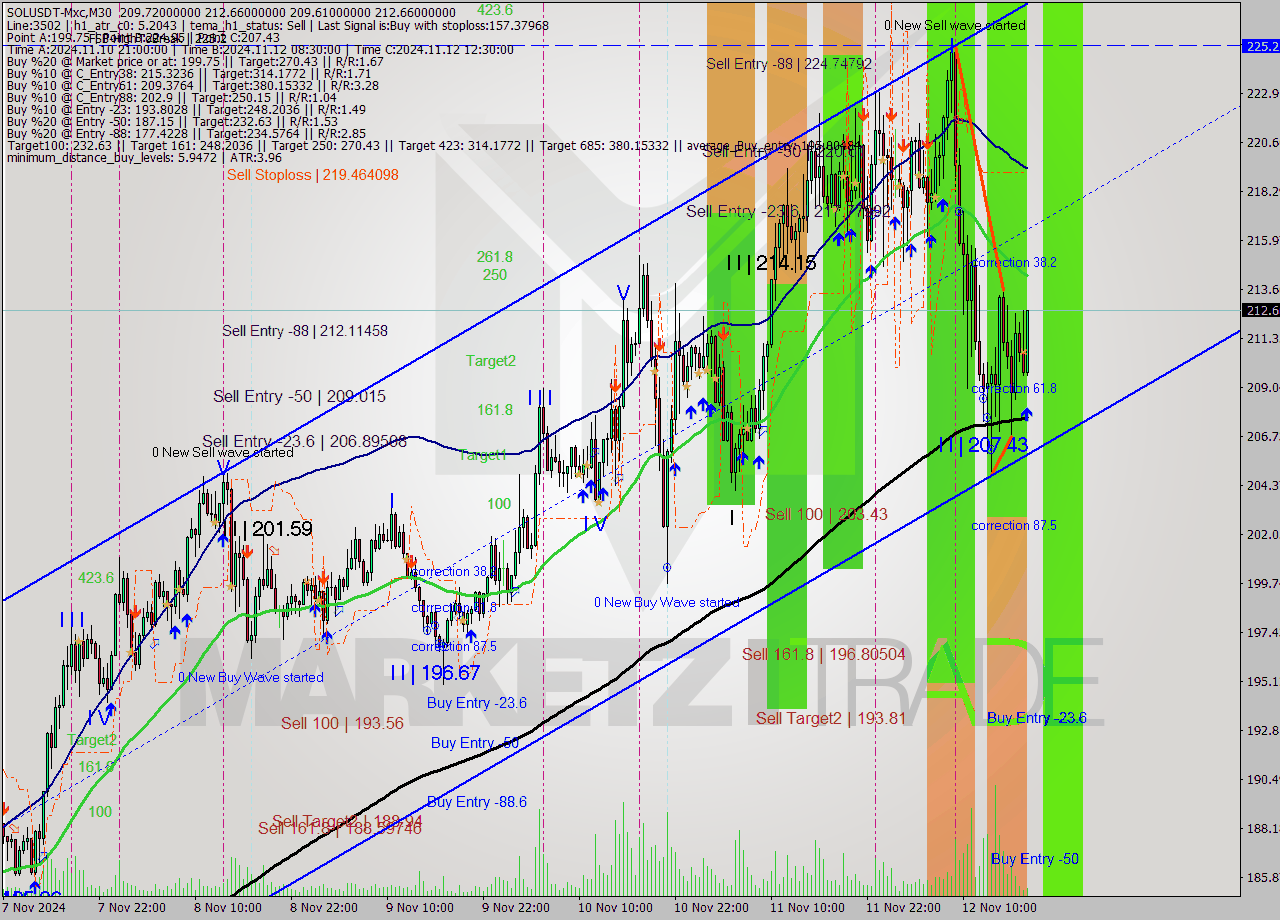
Task: Click the wave label with price 196.67
Action: (x=435, y=673)
